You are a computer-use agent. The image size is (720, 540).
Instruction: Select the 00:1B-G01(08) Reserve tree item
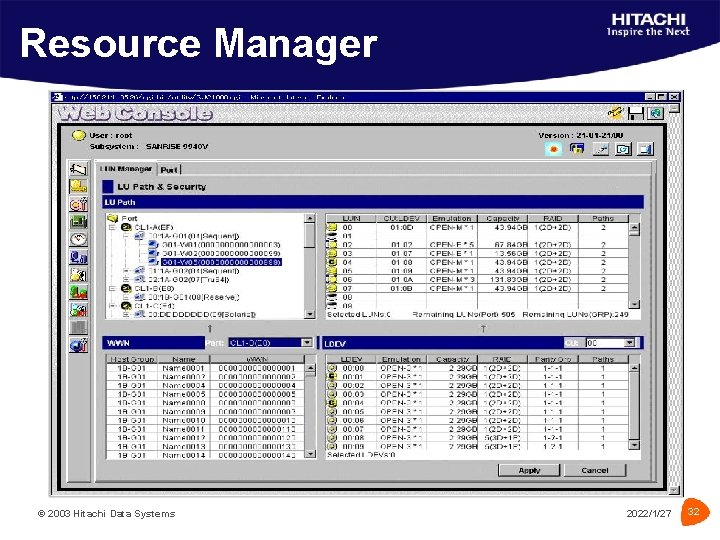[193, 297]
